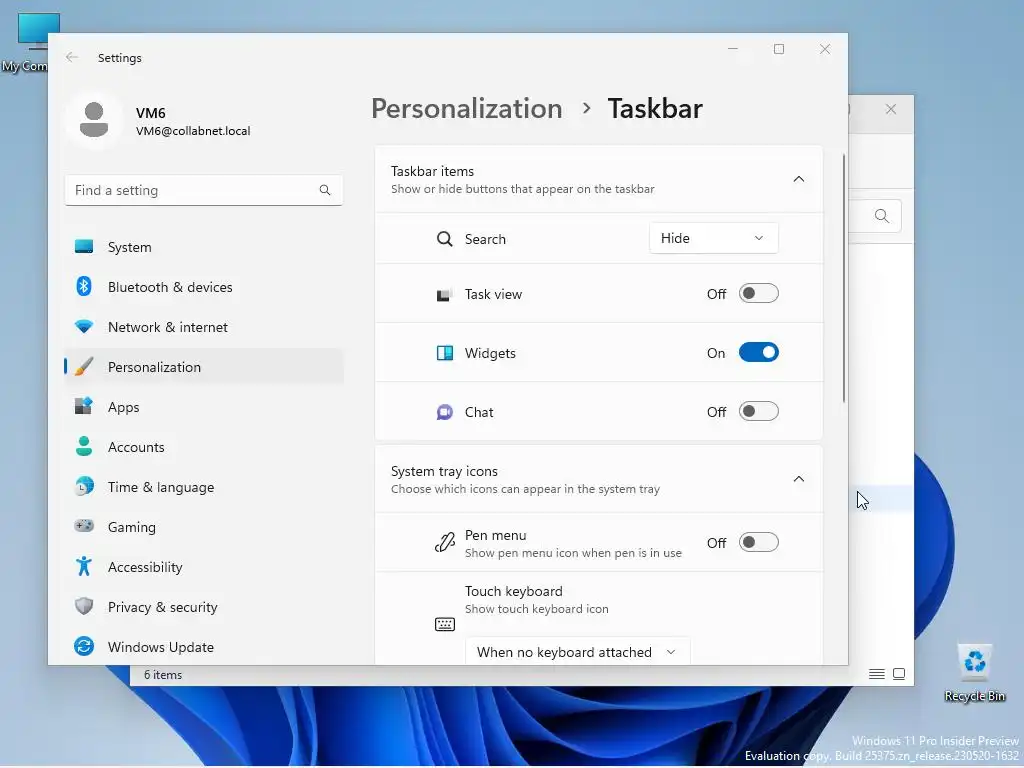Click the VM6 user avatar
The width and height of the screenshot is (1024, 768).
(94, 120)
